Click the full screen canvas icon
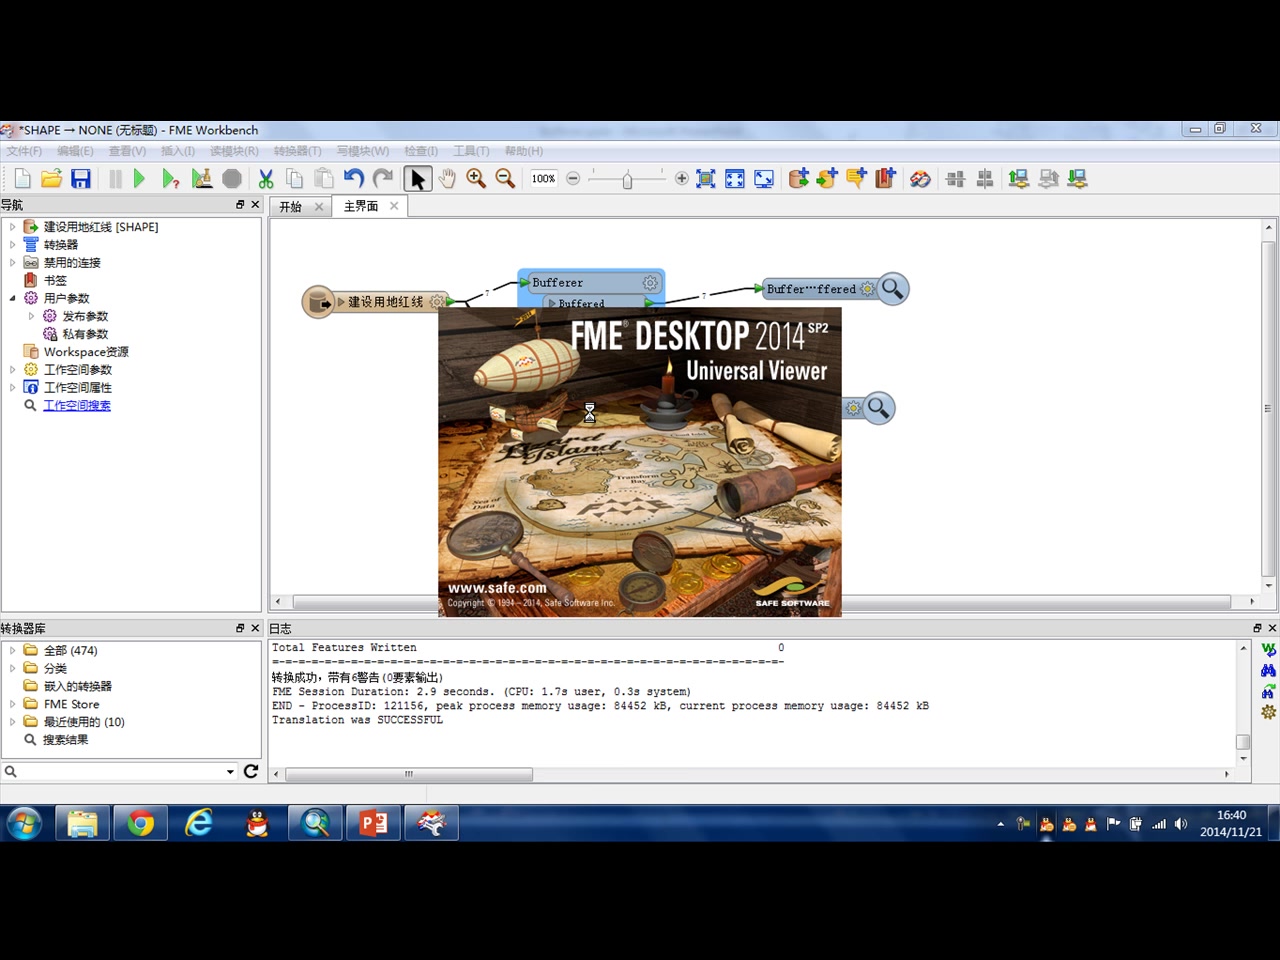 764,178
